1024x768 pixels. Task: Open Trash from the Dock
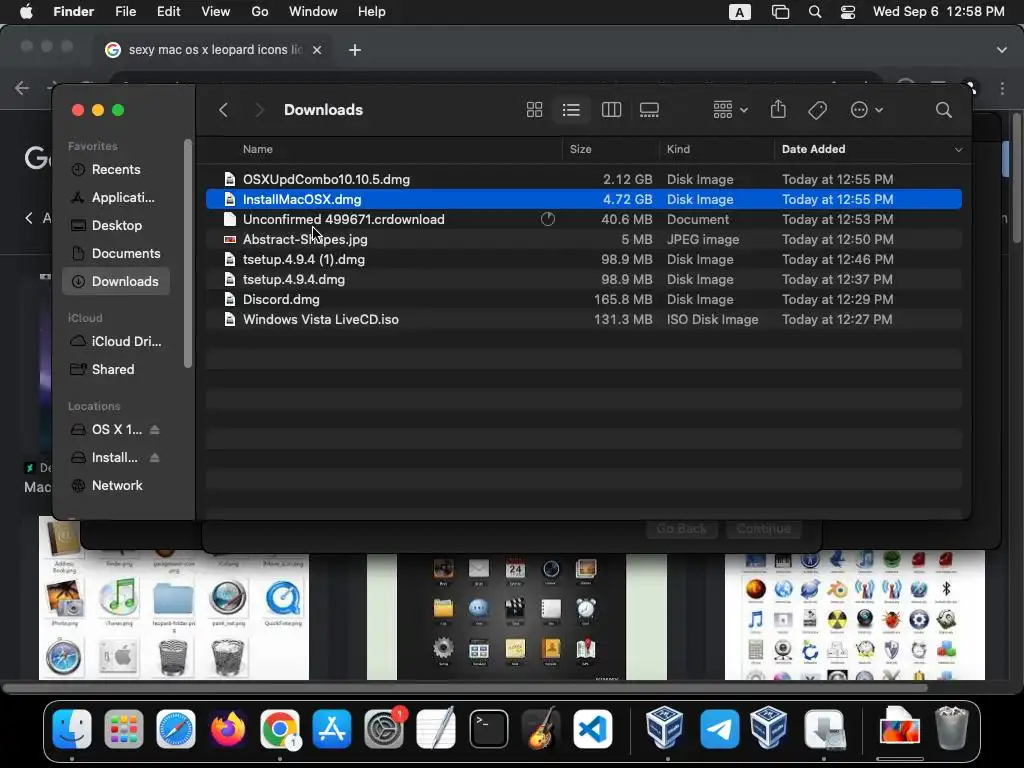952,728
